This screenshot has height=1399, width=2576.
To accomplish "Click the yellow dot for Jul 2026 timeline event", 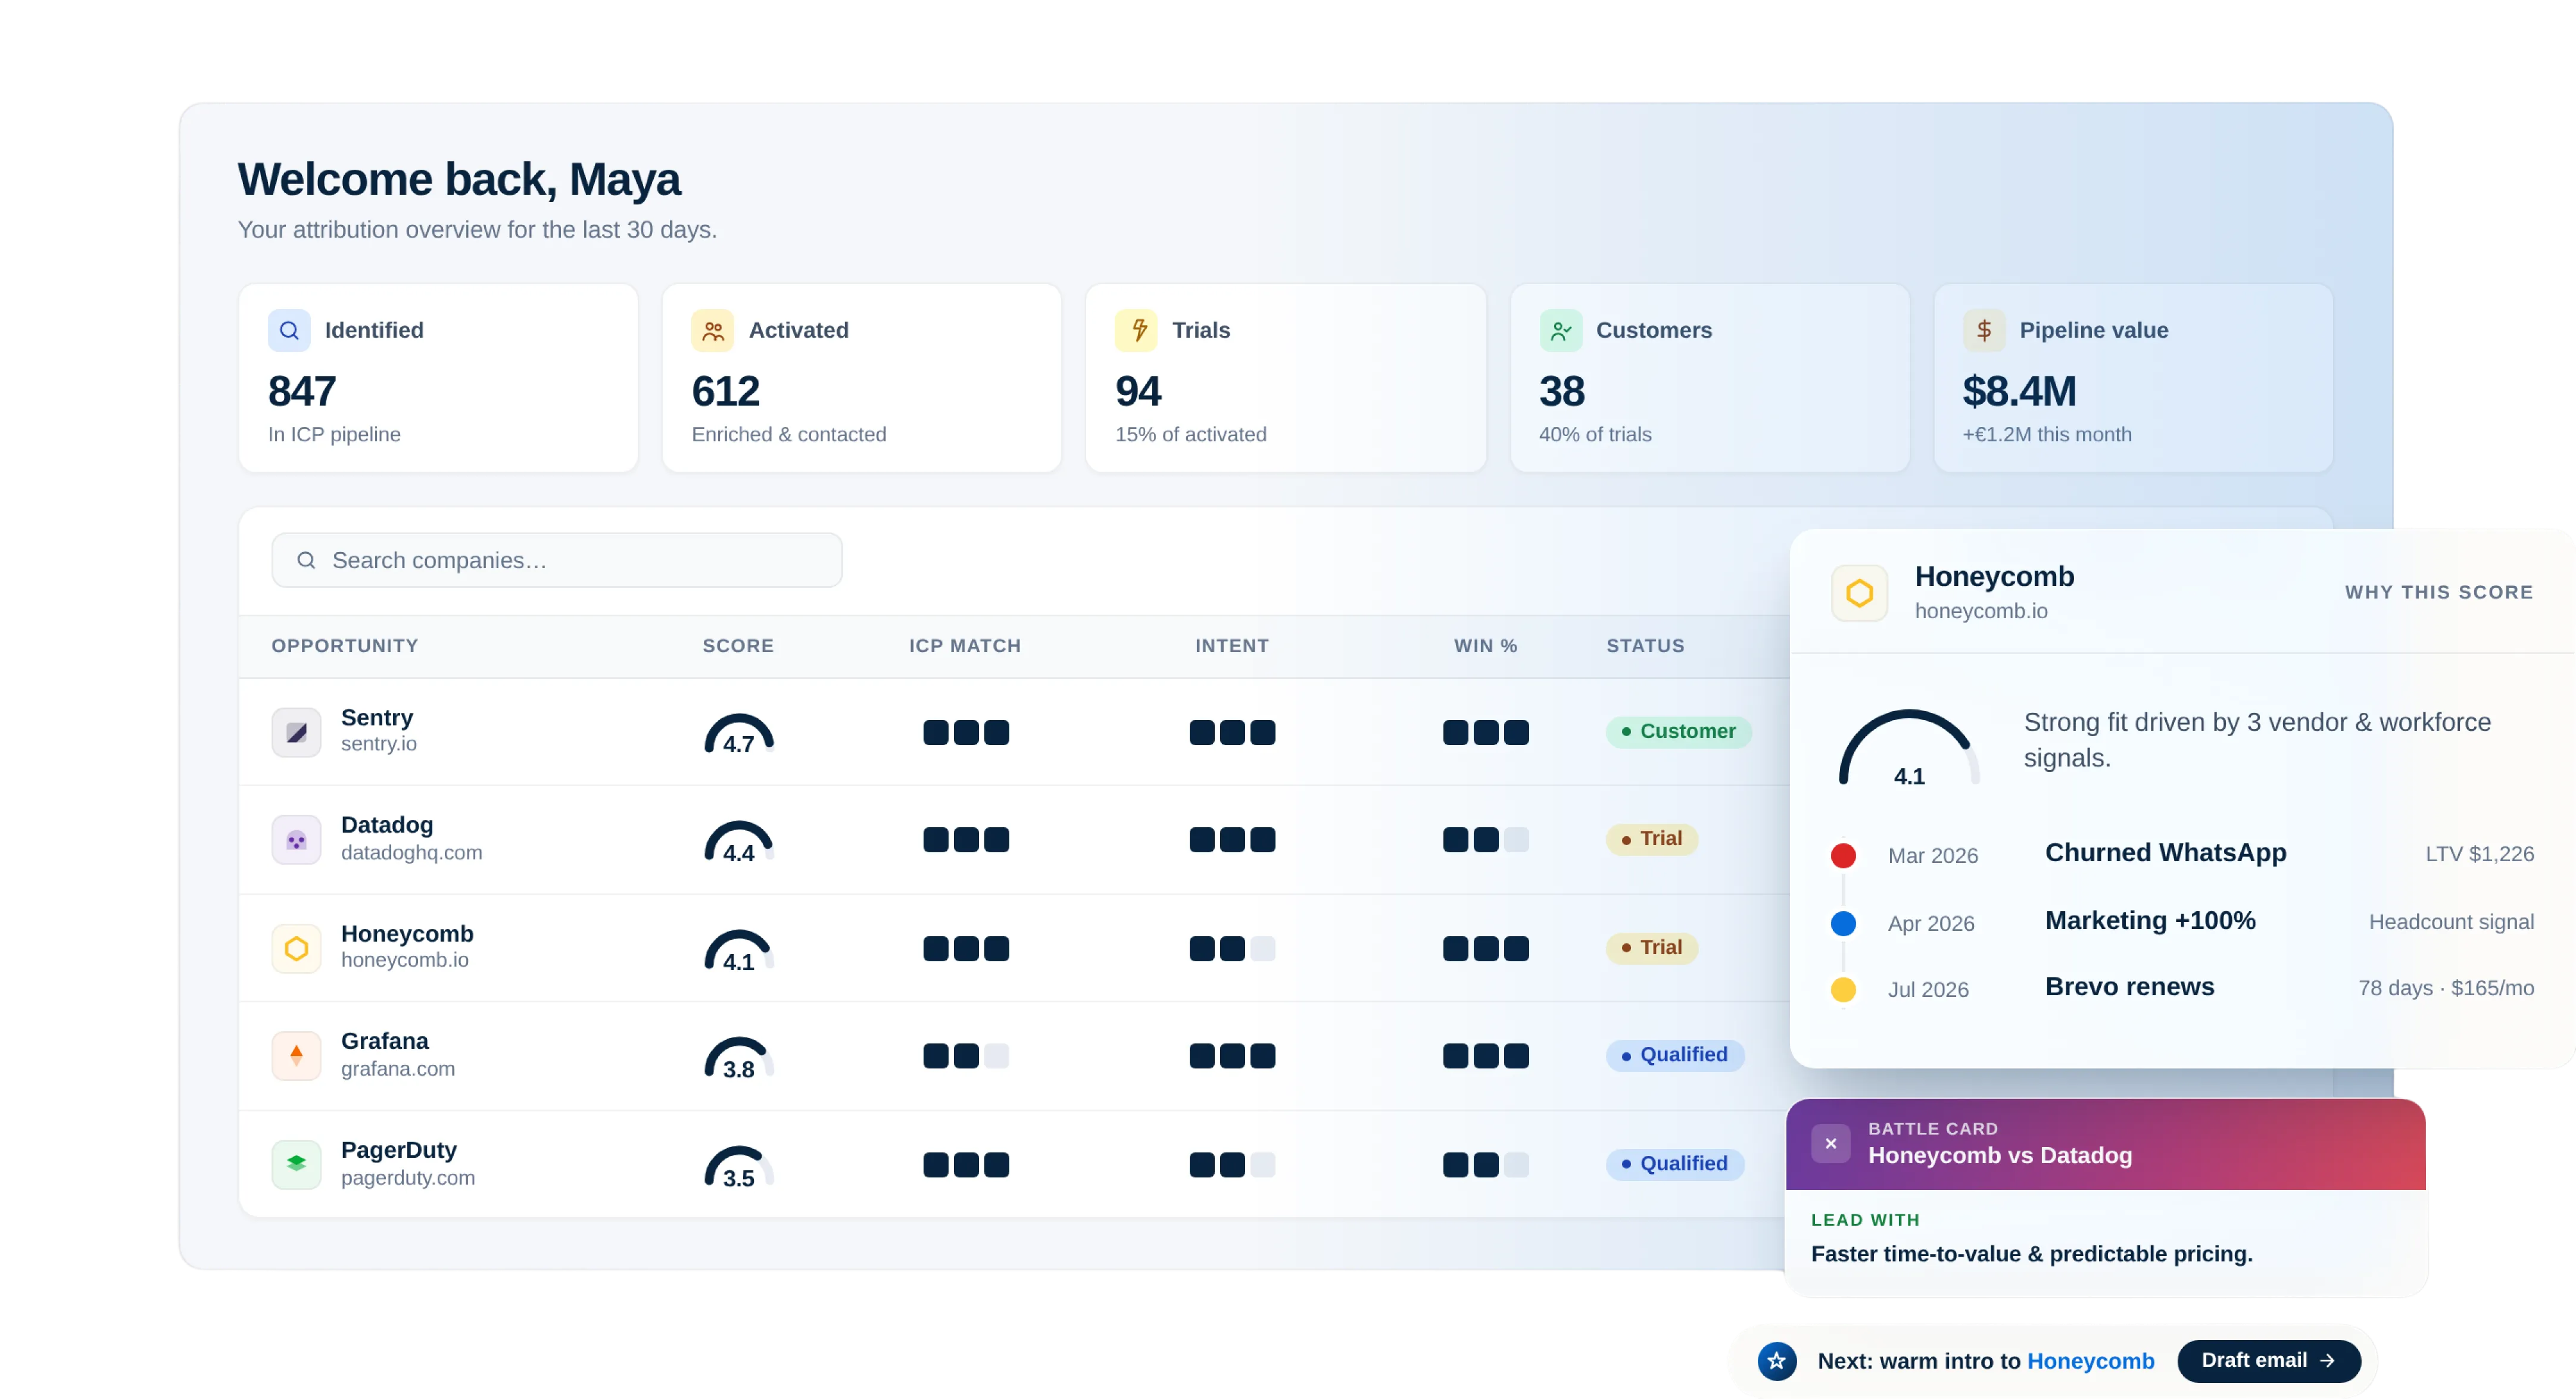I will tap(1843, 989).
